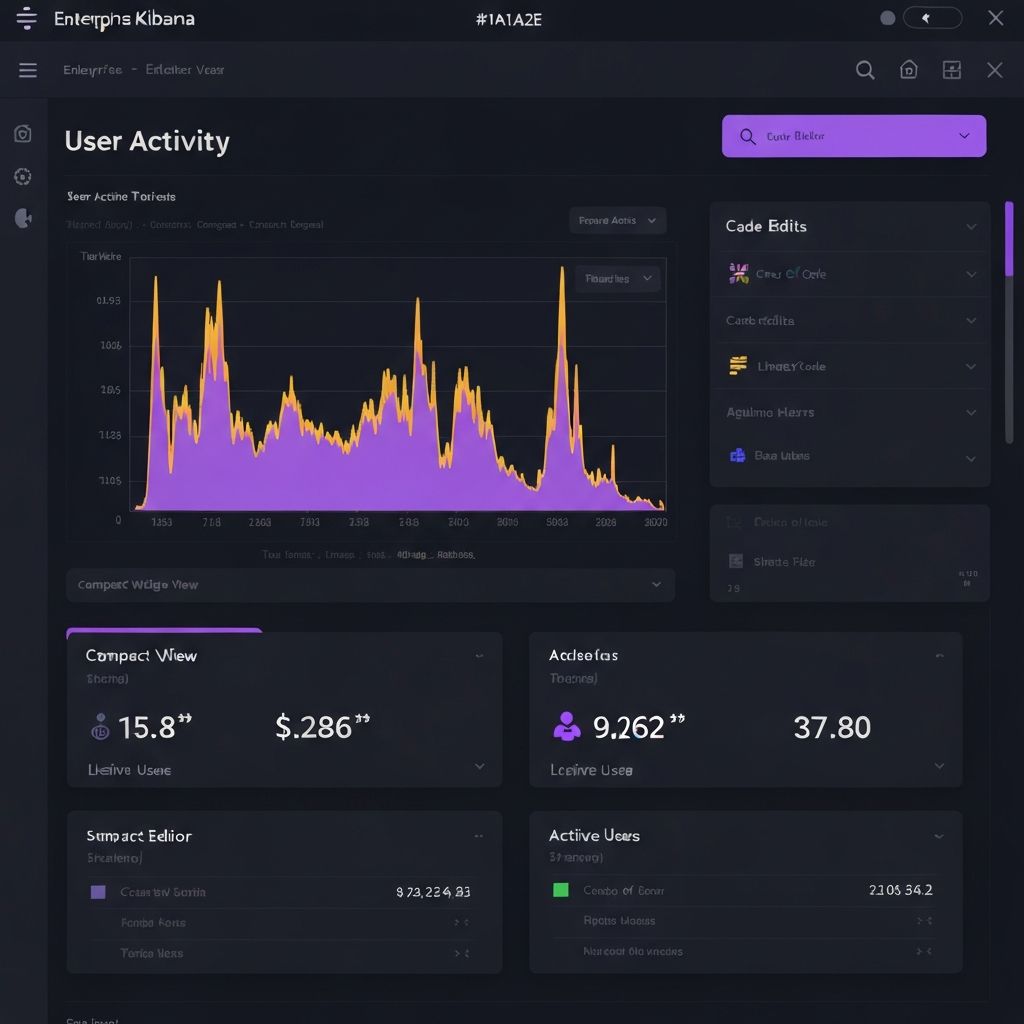Click the search magnifier icon in the top bar
The height and width of the screenshot is (1024, 1024).
pos(864,70)
